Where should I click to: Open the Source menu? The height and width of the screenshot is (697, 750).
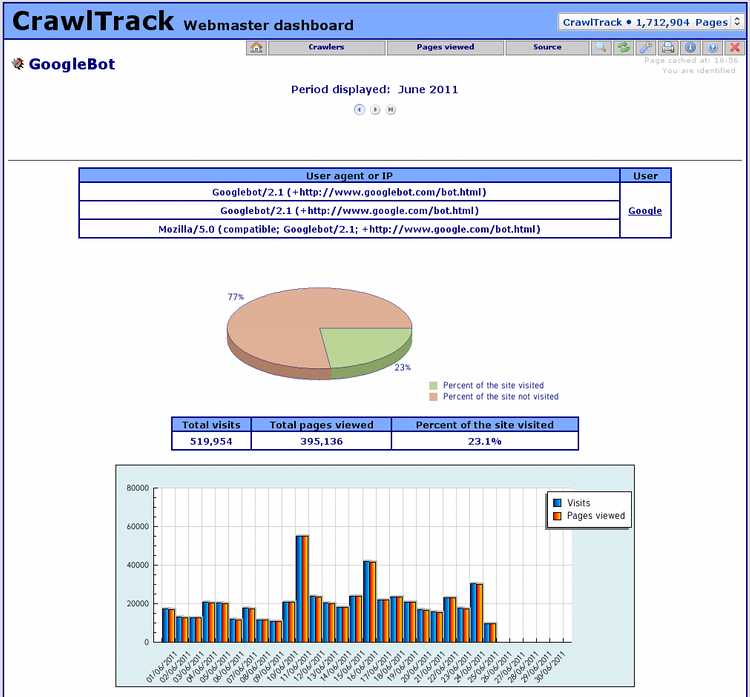click(547, 47)
